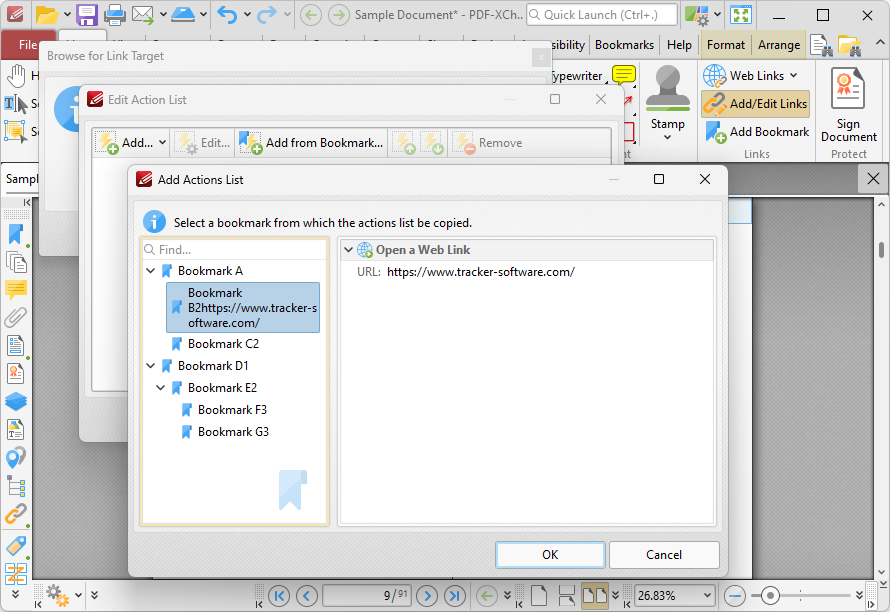Open the Comments pane sidebar icon
This screenshot has height=612, width=890.
[16, 290]
